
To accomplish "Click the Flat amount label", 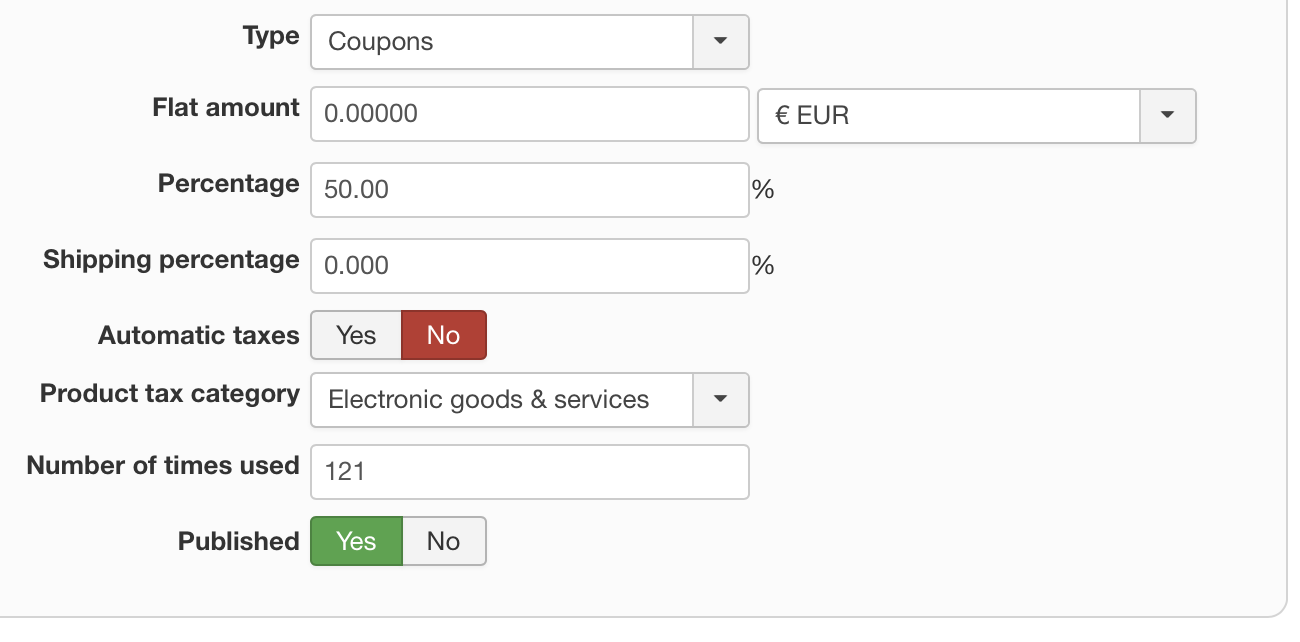I will coord(226,108).
